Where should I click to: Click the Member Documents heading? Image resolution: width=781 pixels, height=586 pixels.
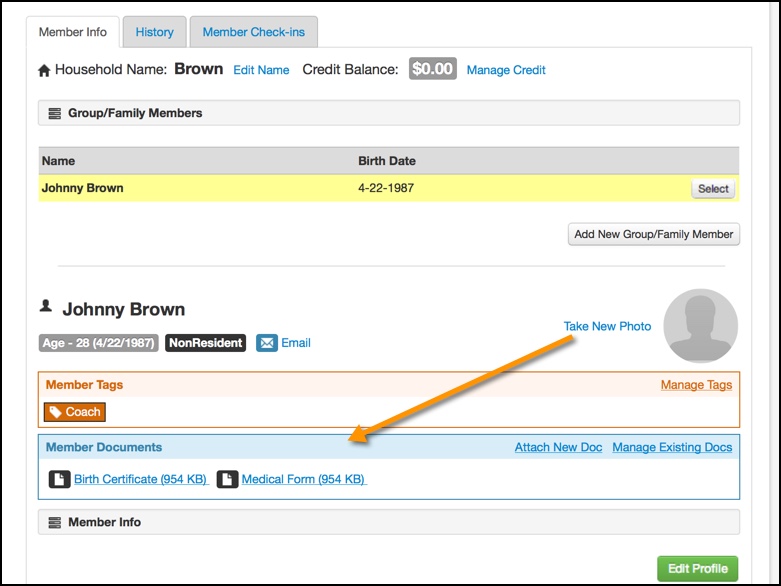click(x=104, y=447)
